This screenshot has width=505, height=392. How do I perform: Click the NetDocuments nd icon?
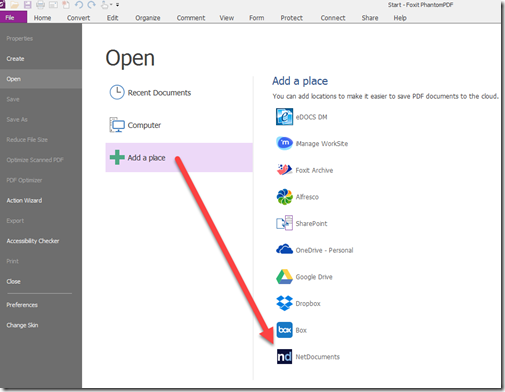[284, 357]
